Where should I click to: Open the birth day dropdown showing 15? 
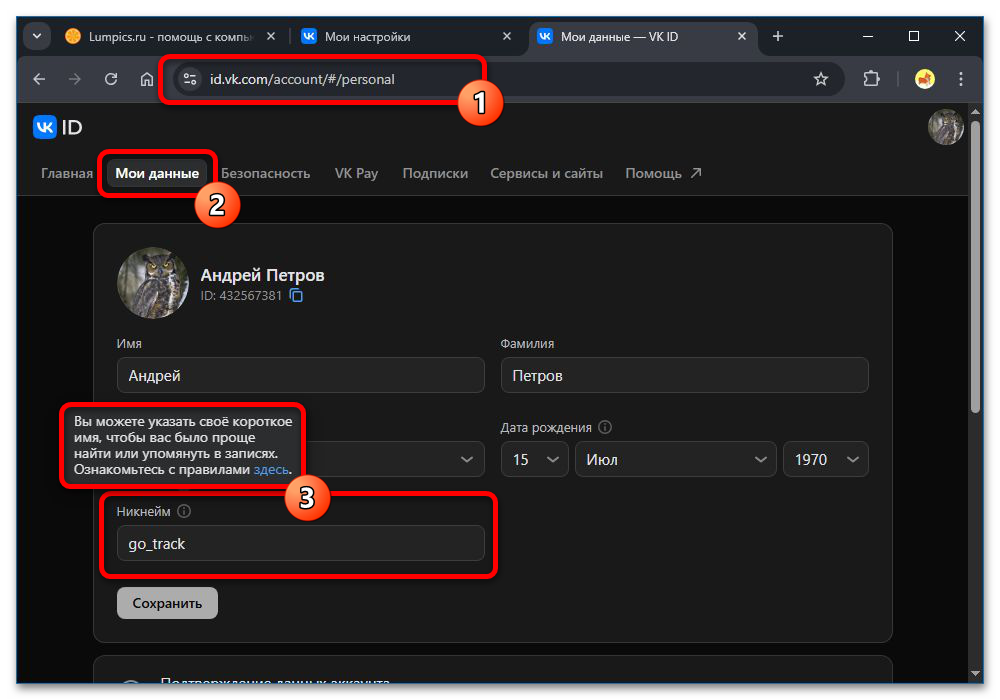534,459
